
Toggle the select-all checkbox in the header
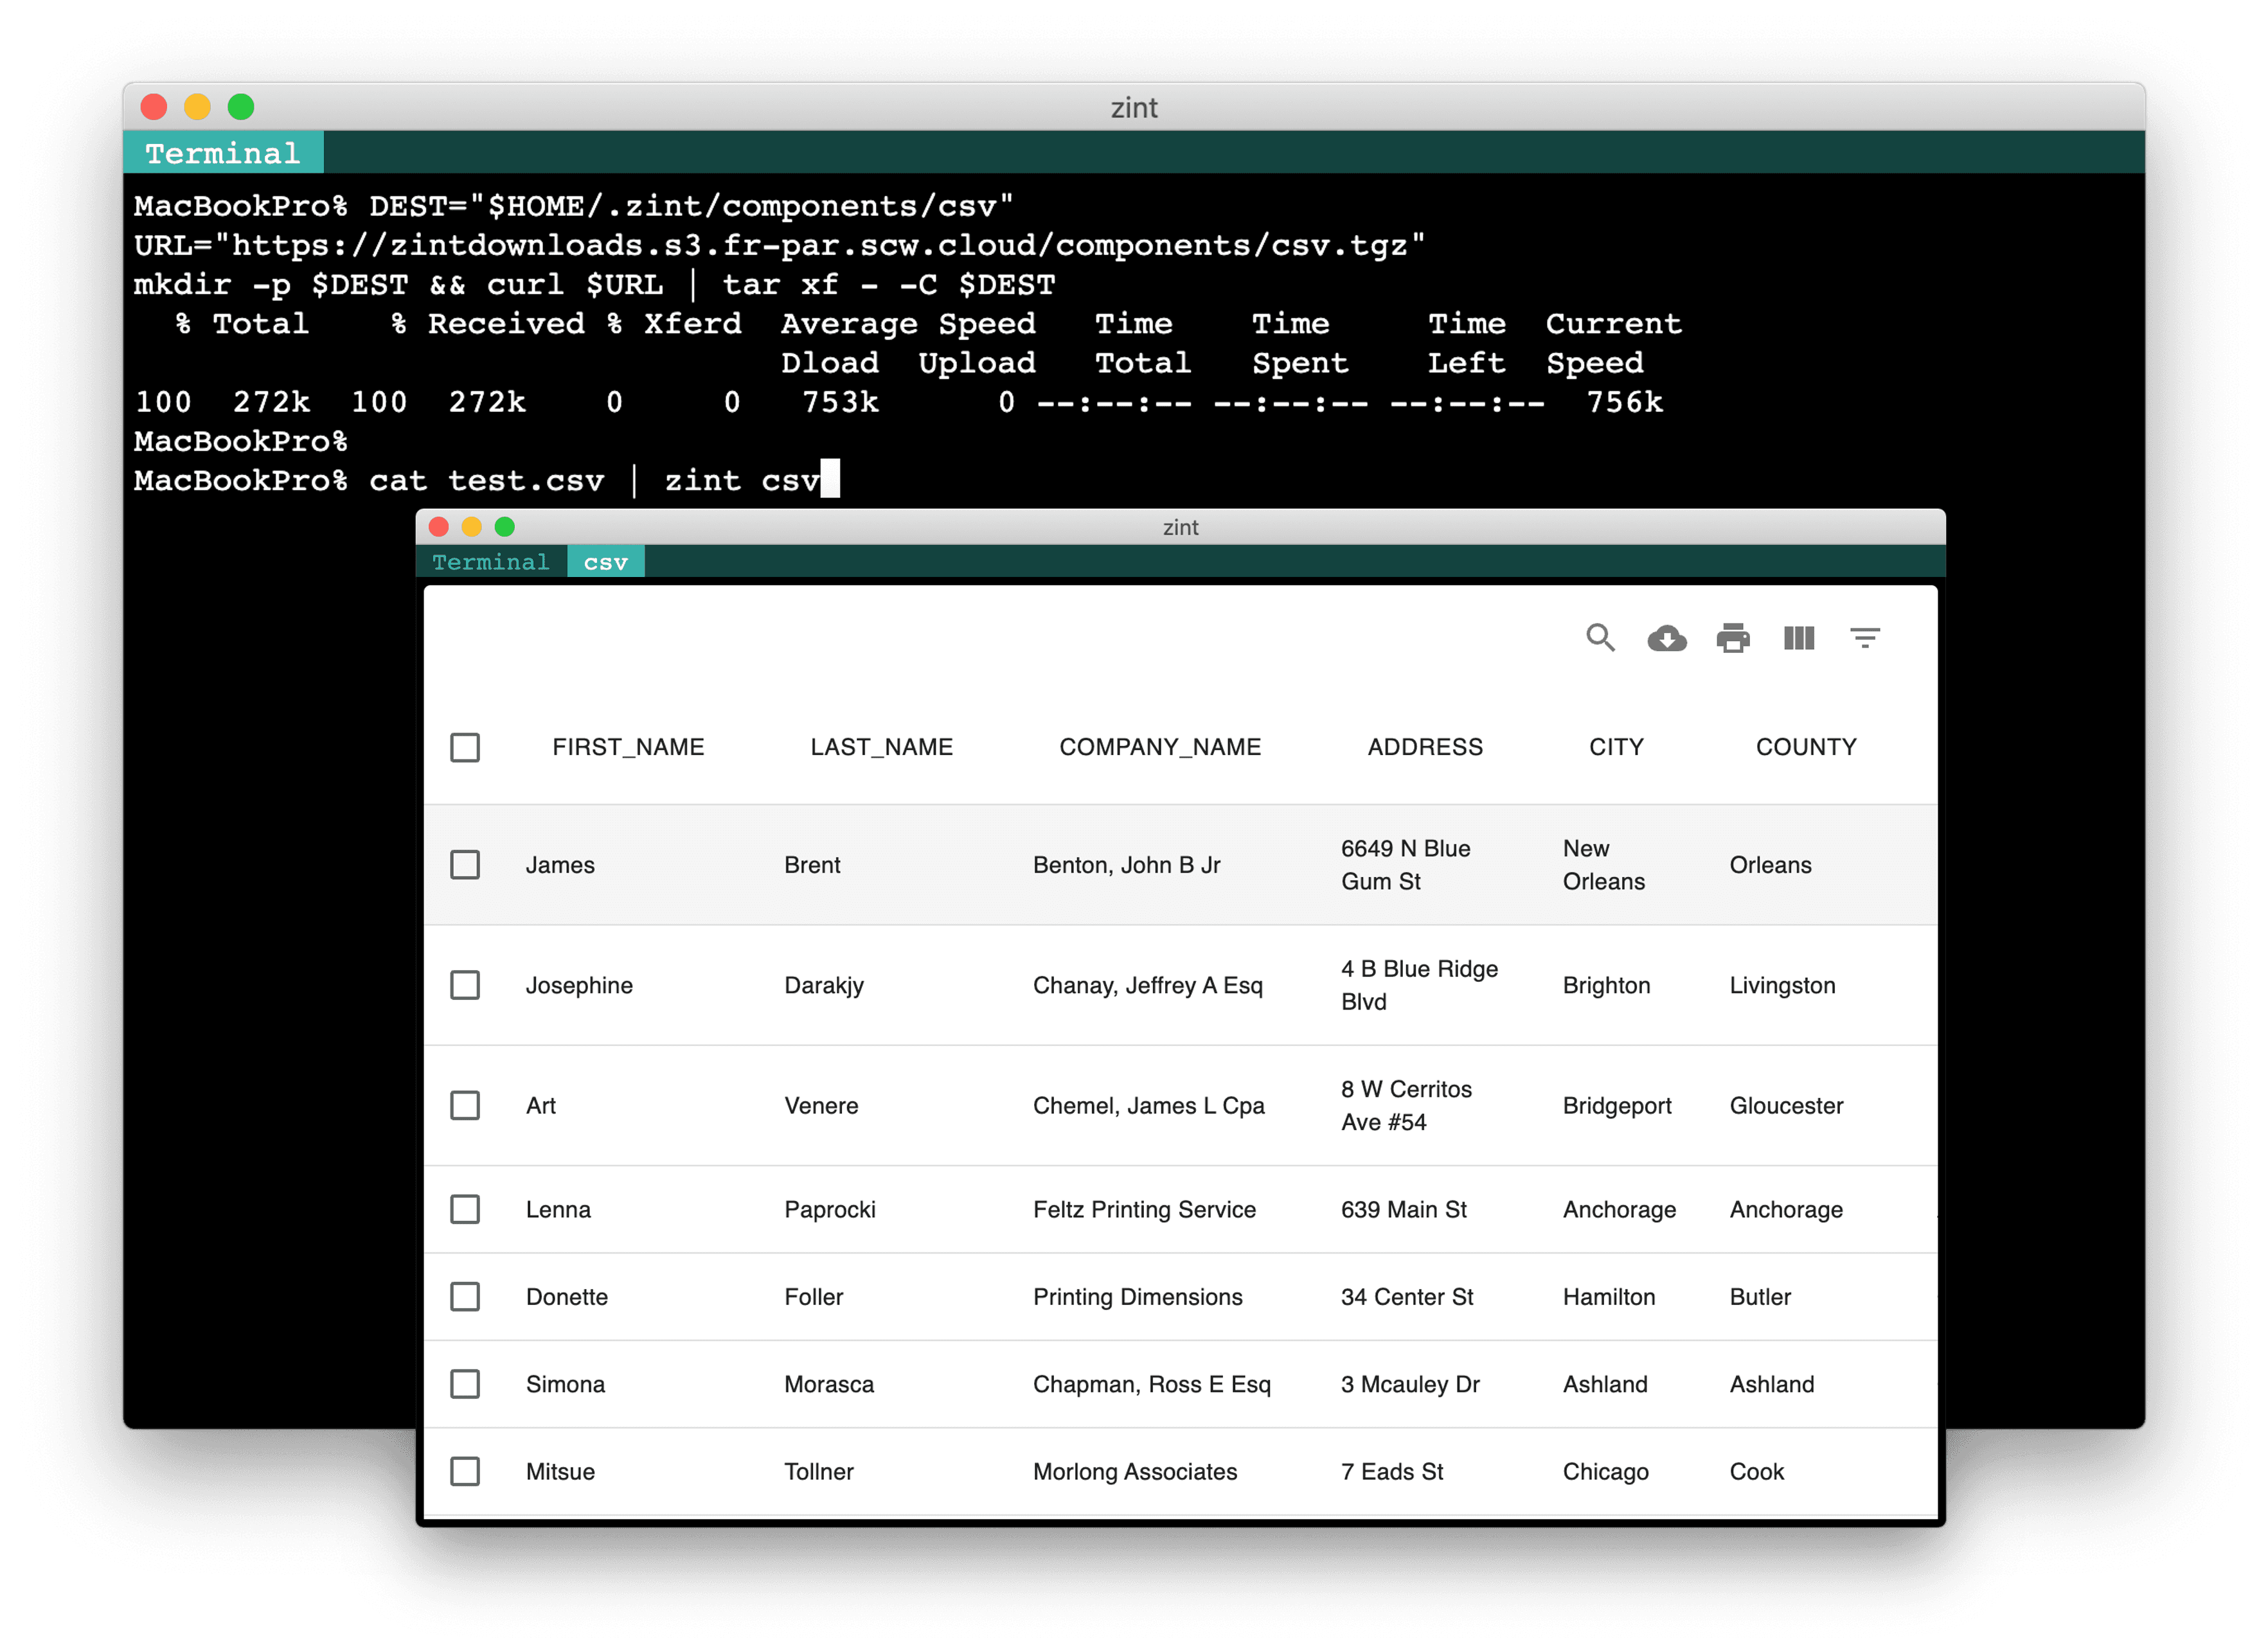point(465,747)
